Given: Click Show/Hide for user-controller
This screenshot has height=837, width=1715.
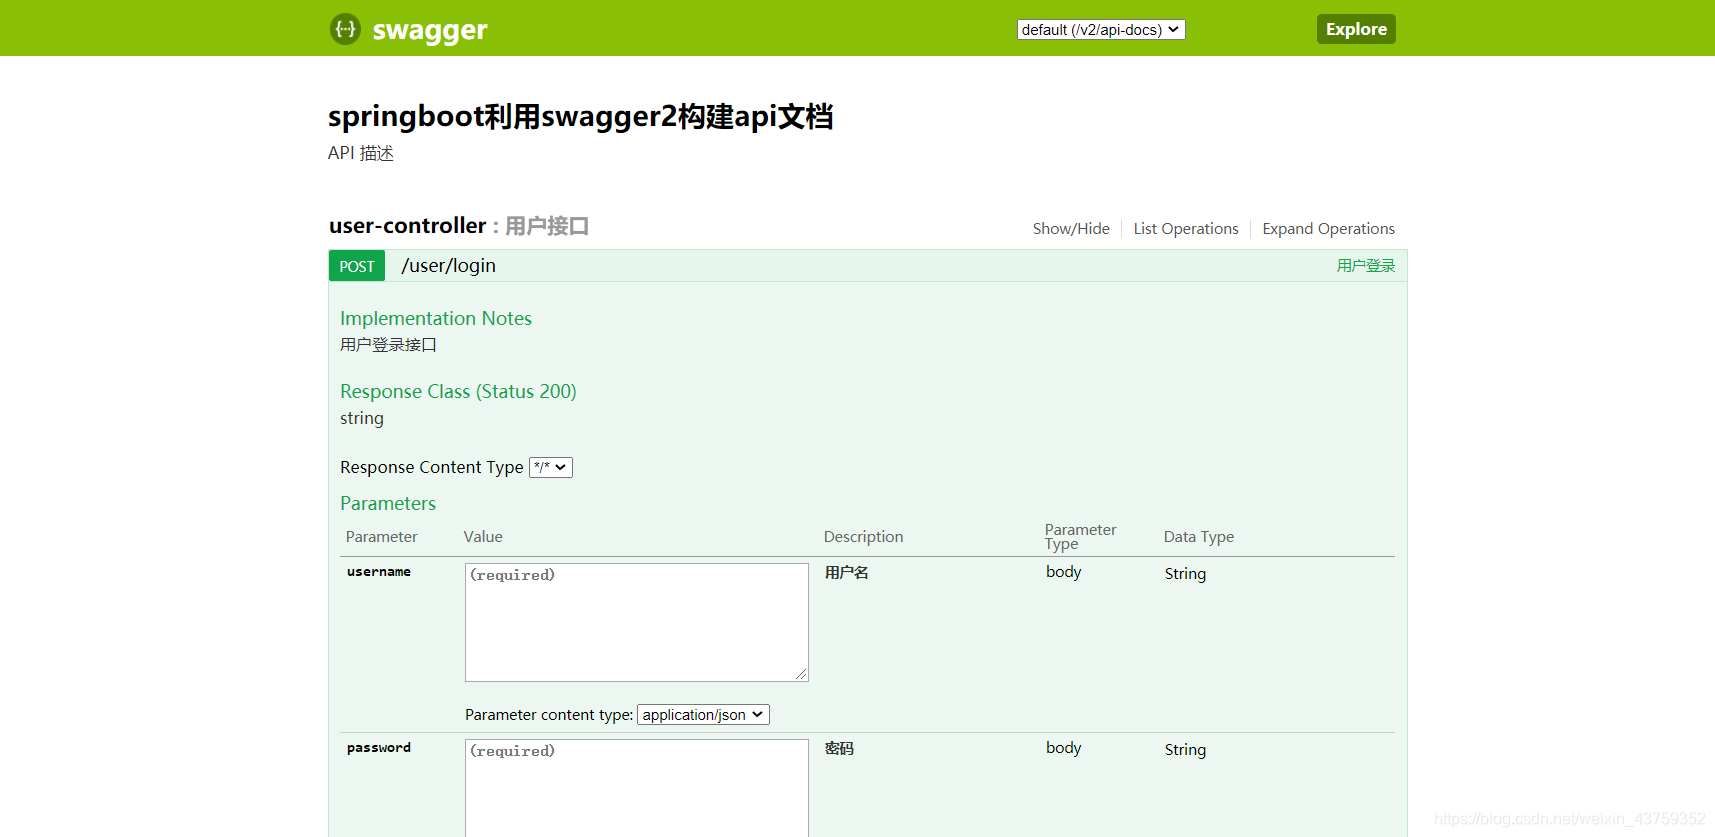Looking at the screenshot, I should tap(1071, 229).
